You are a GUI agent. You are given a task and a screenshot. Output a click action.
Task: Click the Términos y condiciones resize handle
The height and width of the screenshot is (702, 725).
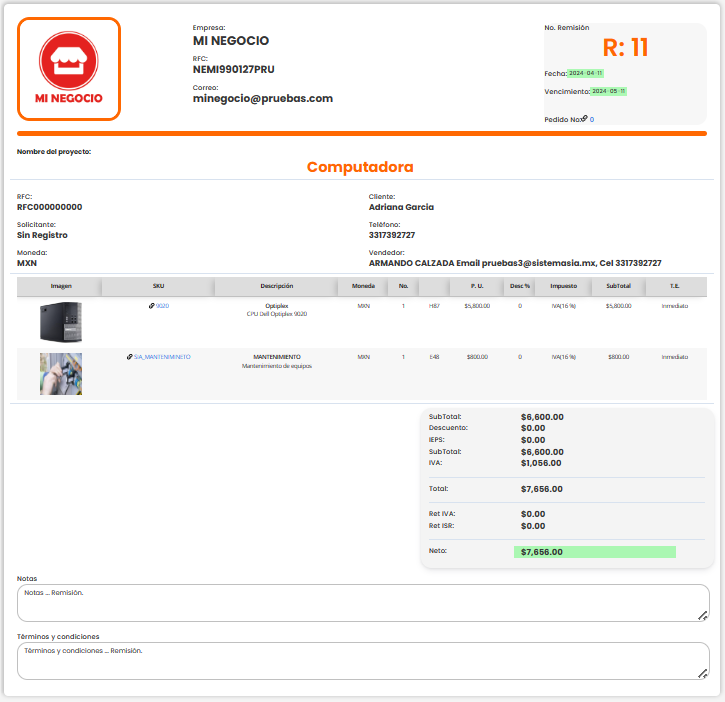tap(703, 672)
